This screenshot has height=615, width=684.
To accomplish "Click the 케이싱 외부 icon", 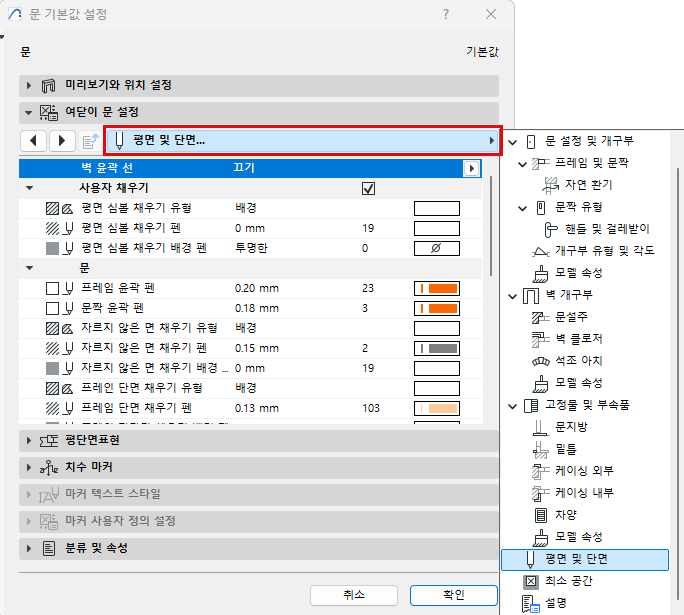I will coord(540,471).
